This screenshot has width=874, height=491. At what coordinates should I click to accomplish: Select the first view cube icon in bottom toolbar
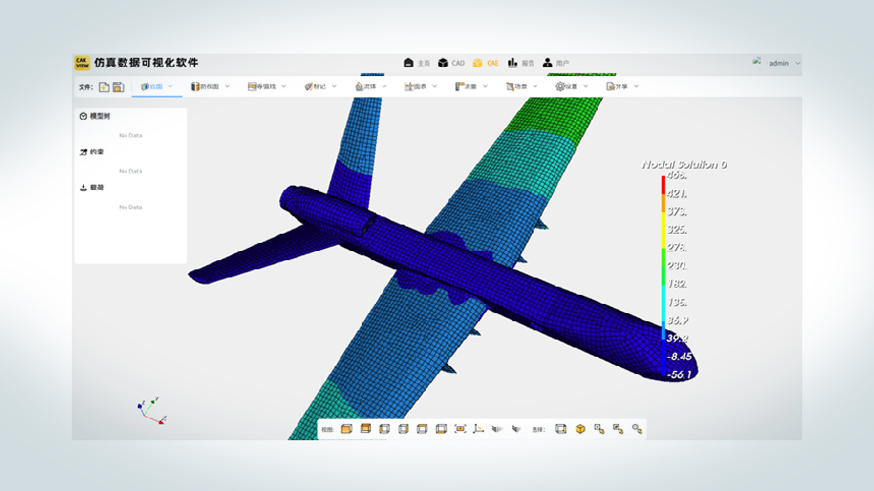(x=346, y=429)
